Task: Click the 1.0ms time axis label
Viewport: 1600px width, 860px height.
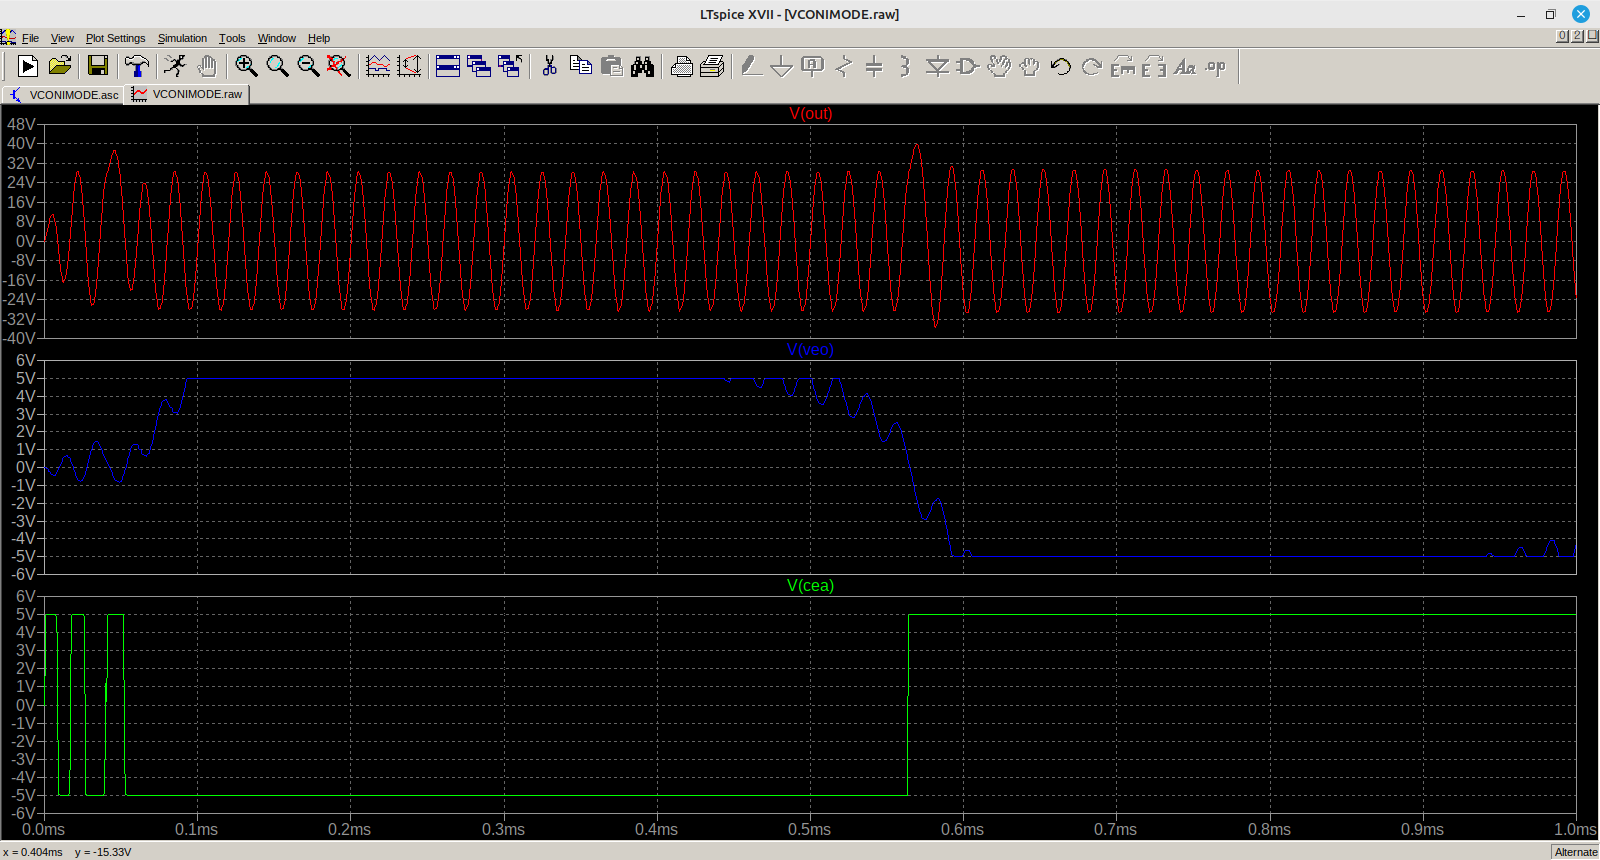Action: [x=1575, y=829]
